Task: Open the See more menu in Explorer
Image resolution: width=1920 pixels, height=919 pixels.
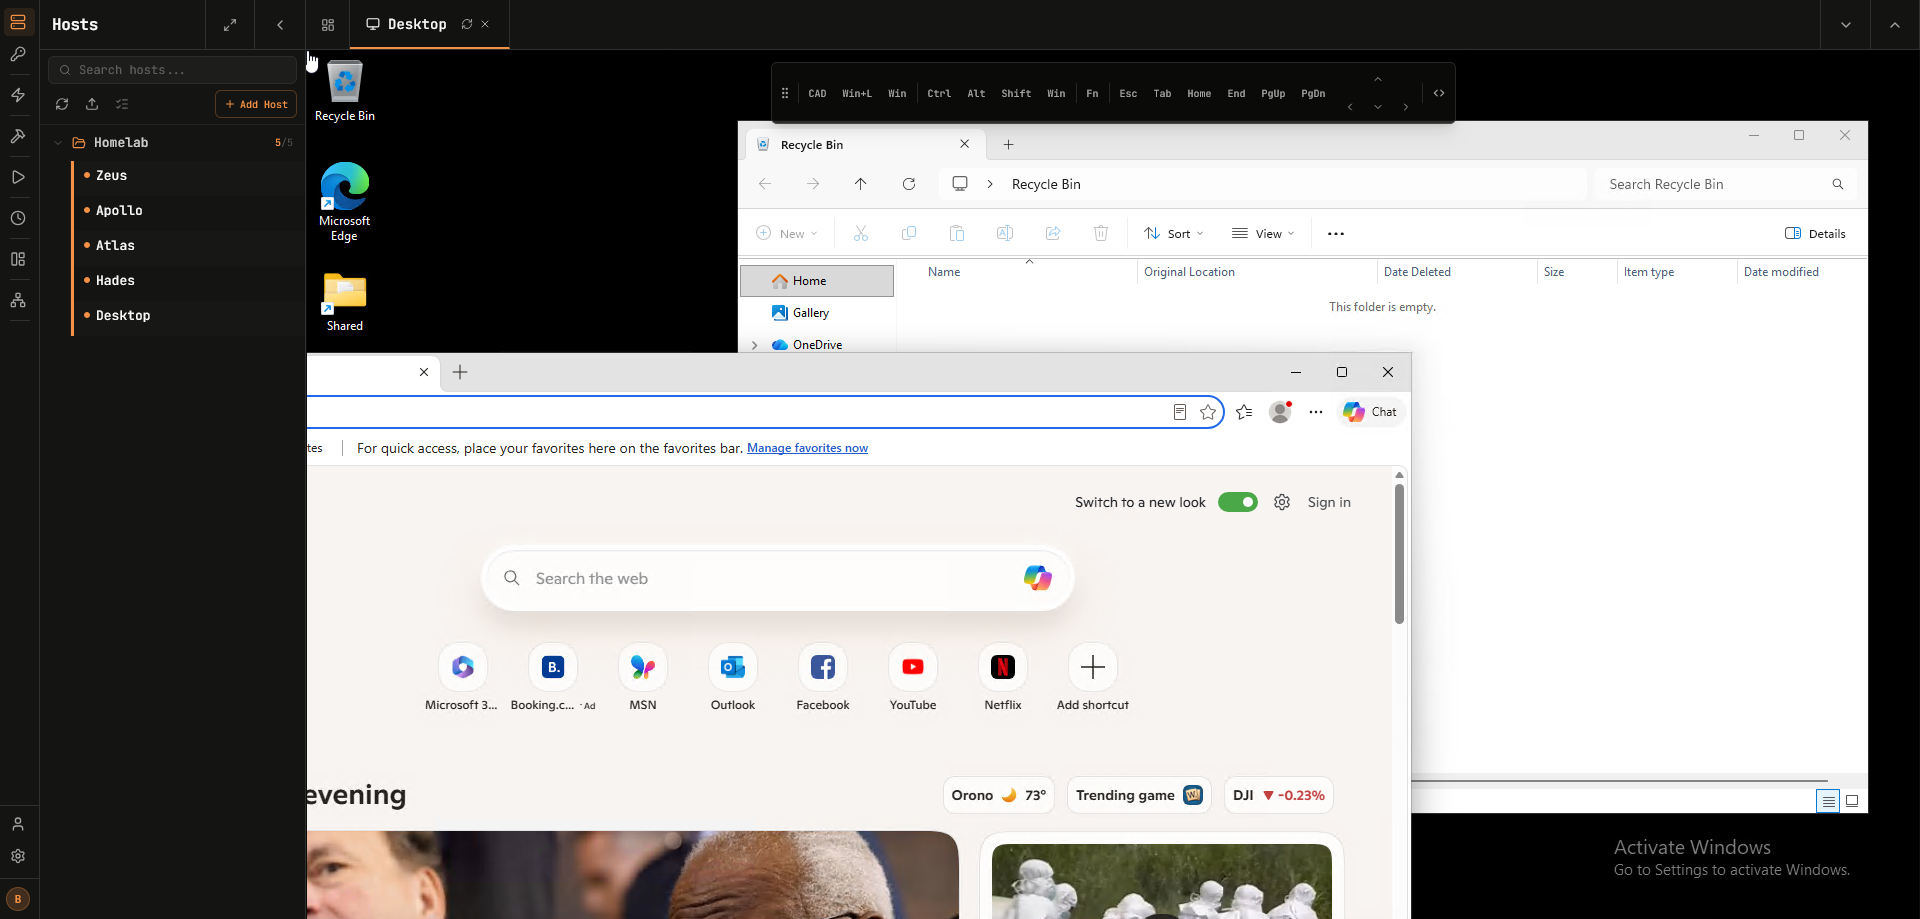Action: pos(1336,234)
